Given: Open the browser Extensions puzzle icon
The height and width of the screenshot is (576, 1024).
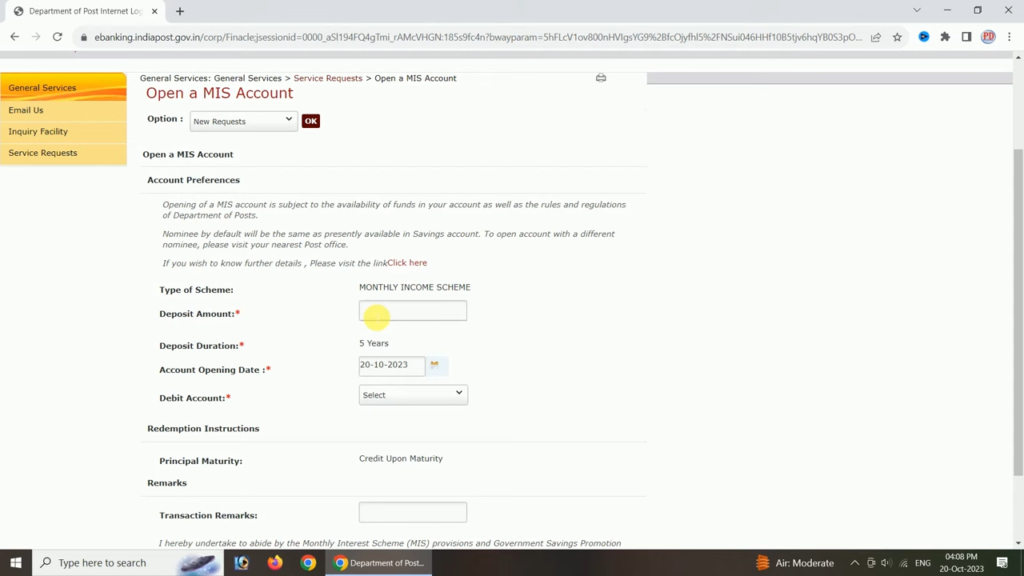Looking at the screenshot, I should pyautogui.click(x=945, y=37).
